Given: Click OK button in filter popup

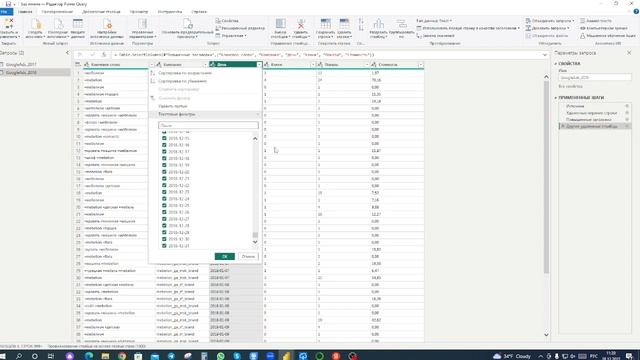Looking at the screenshot, I should (224, 256).
